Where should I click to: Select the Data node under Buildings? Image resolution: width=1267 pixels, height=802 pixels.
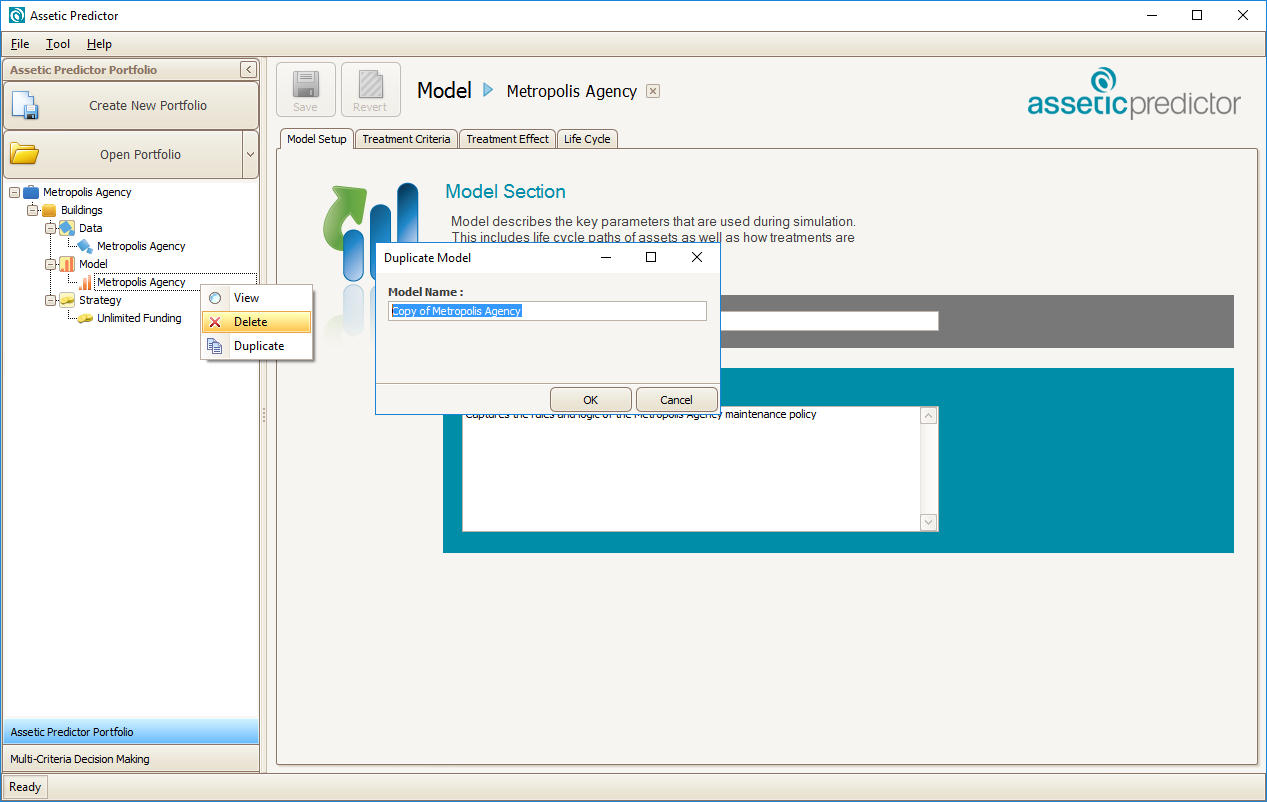click(x=90, y=228)
